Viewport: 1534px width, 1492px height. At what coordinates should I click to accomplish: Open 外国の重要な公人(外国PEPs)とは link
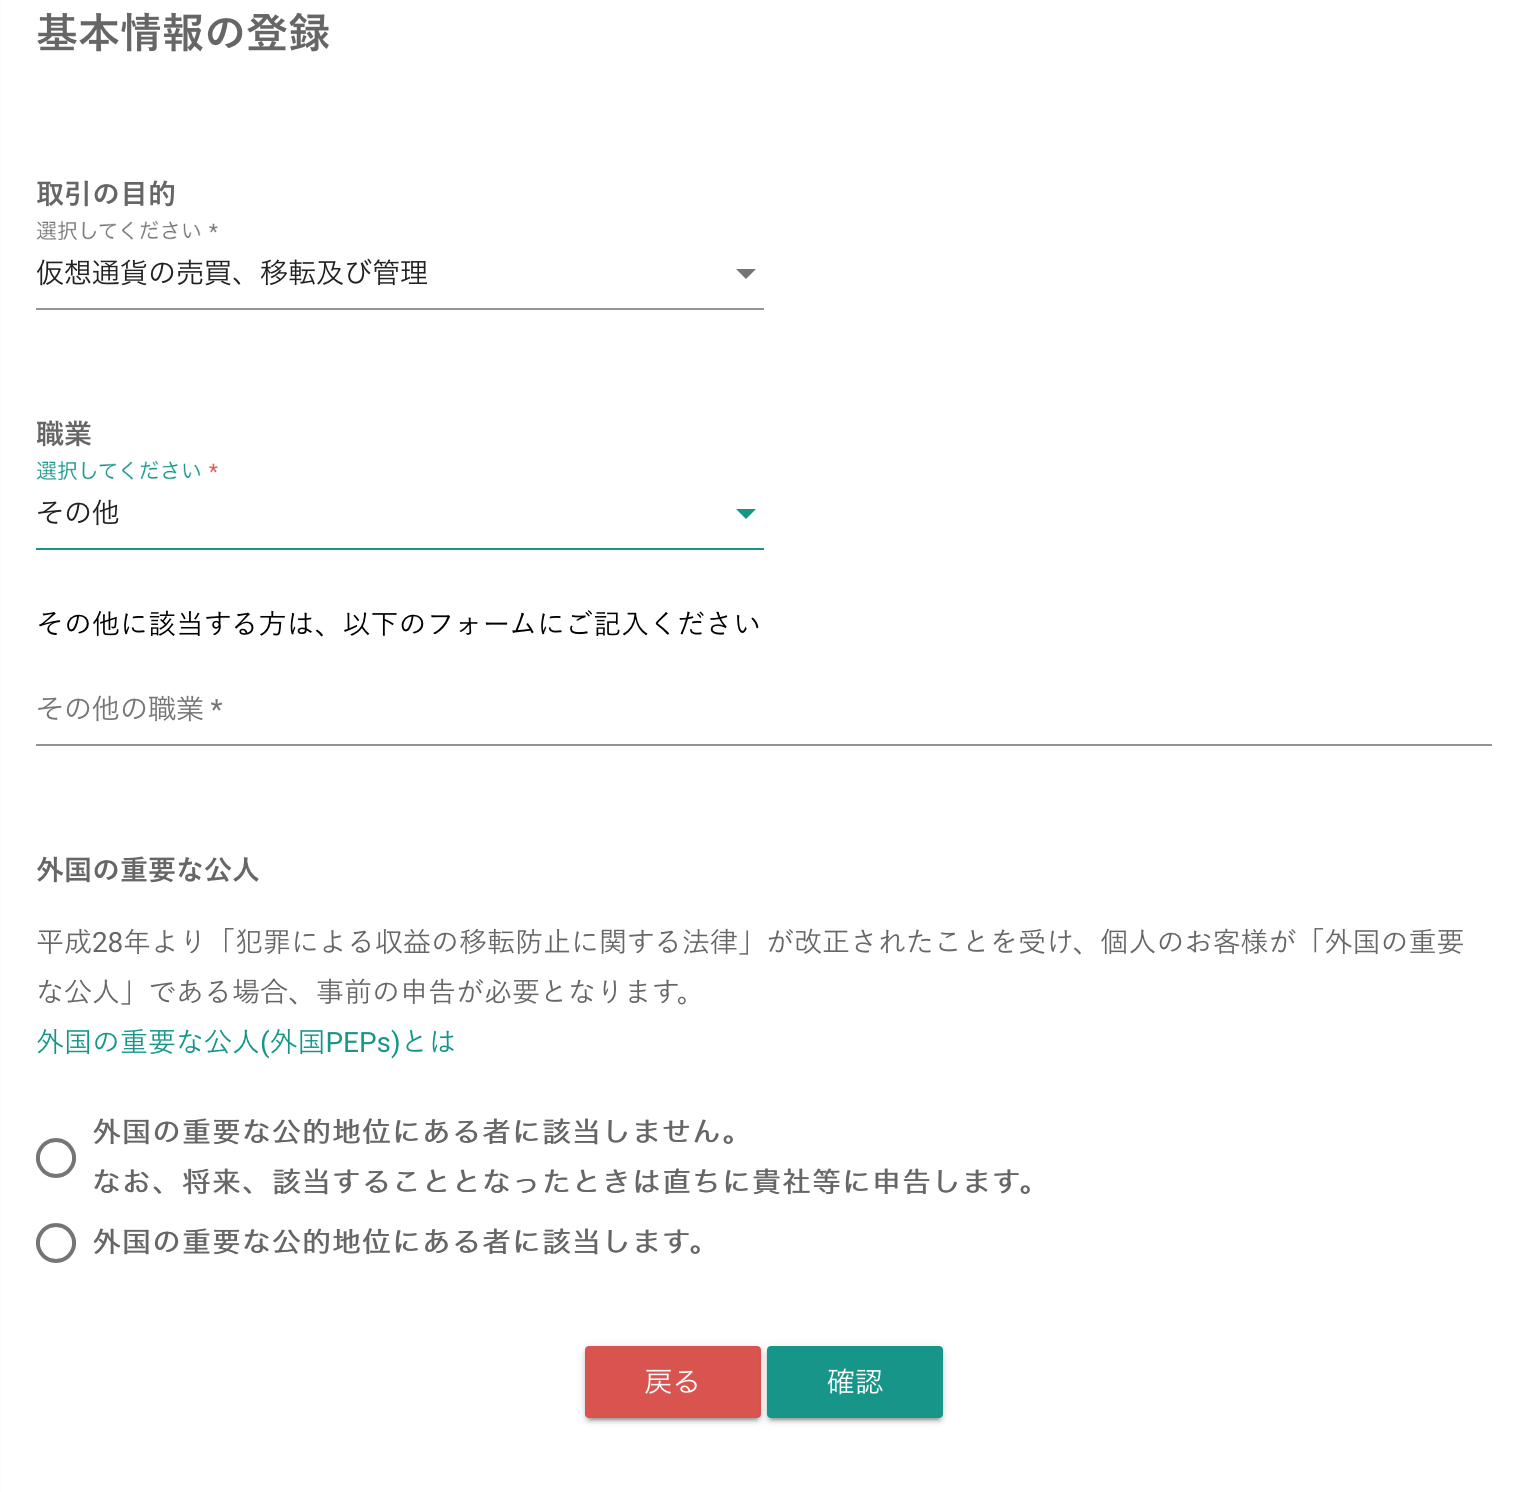(x=246, y=1042)
